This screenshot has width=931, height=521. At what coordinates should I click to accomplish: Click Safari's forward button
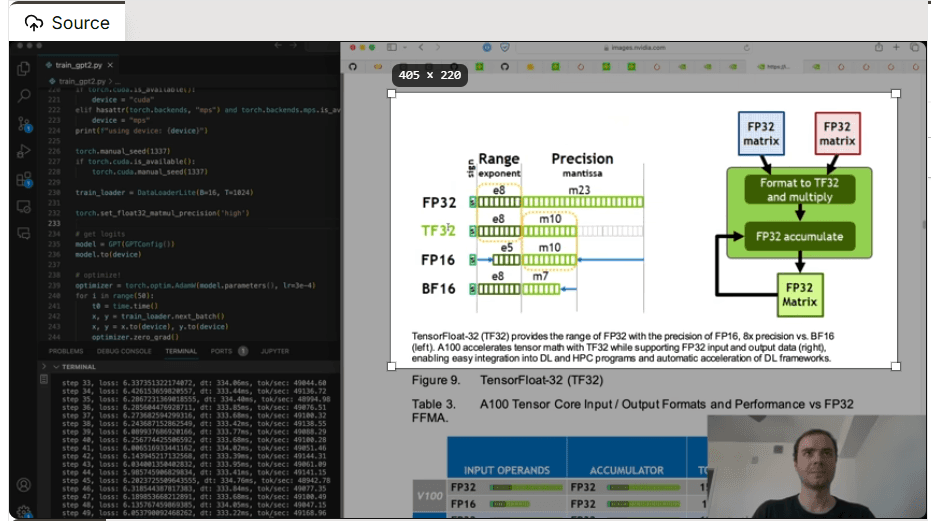pos(438,48)
